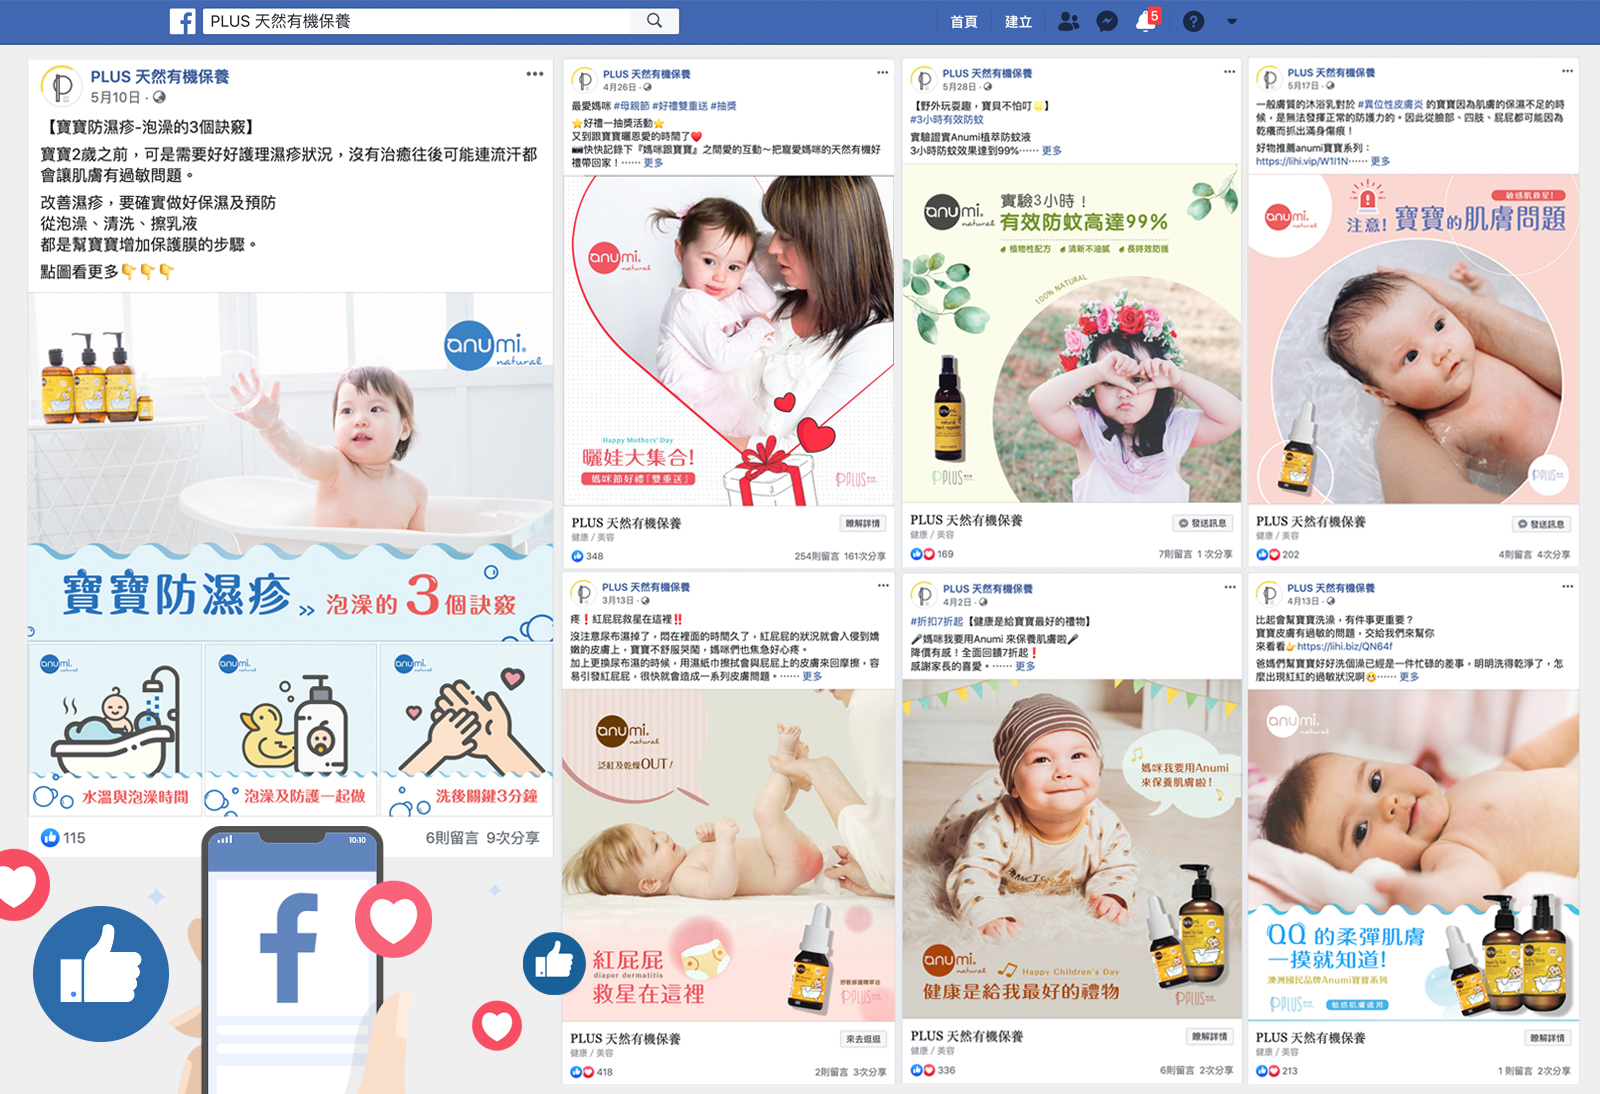1600x1094 pixels.
Task: Open options menu on the 5月10日 post
Action: (x=535, y=74)
